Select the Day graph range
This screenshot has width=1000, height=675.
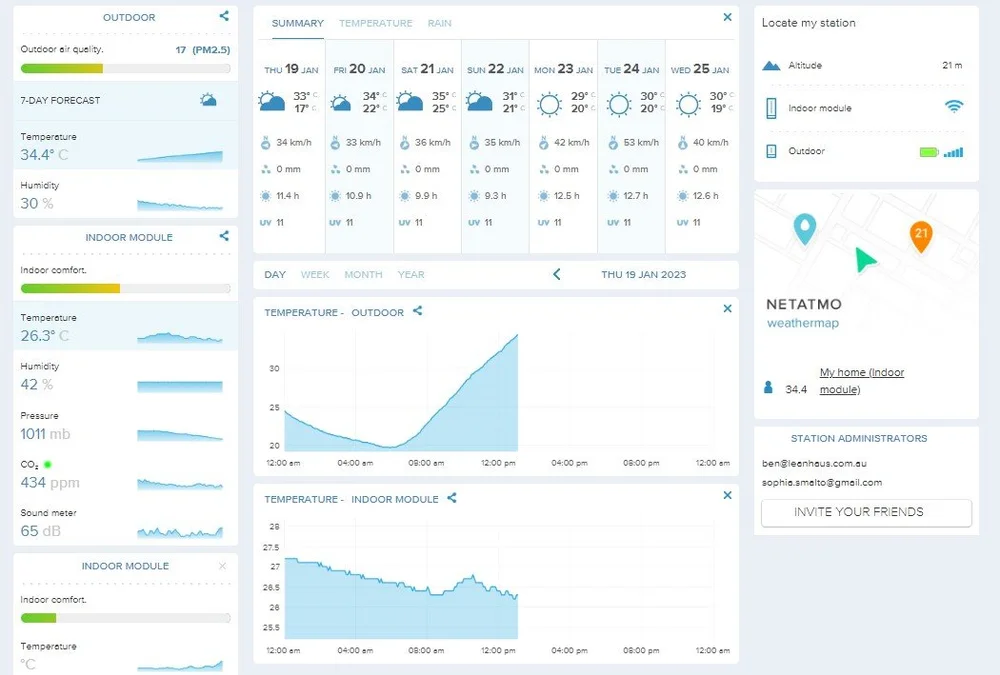[275, 274]
